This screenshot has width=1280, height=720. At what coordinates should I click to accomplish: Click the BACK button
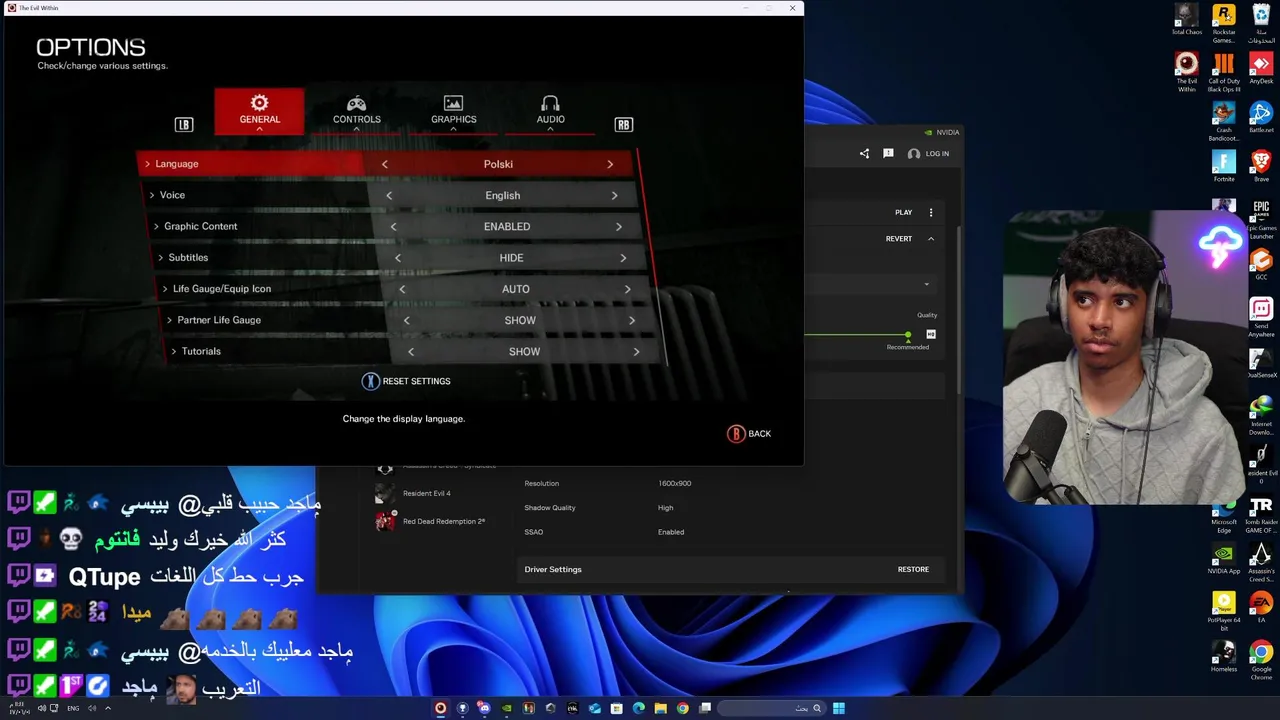[x=749, y=434]
